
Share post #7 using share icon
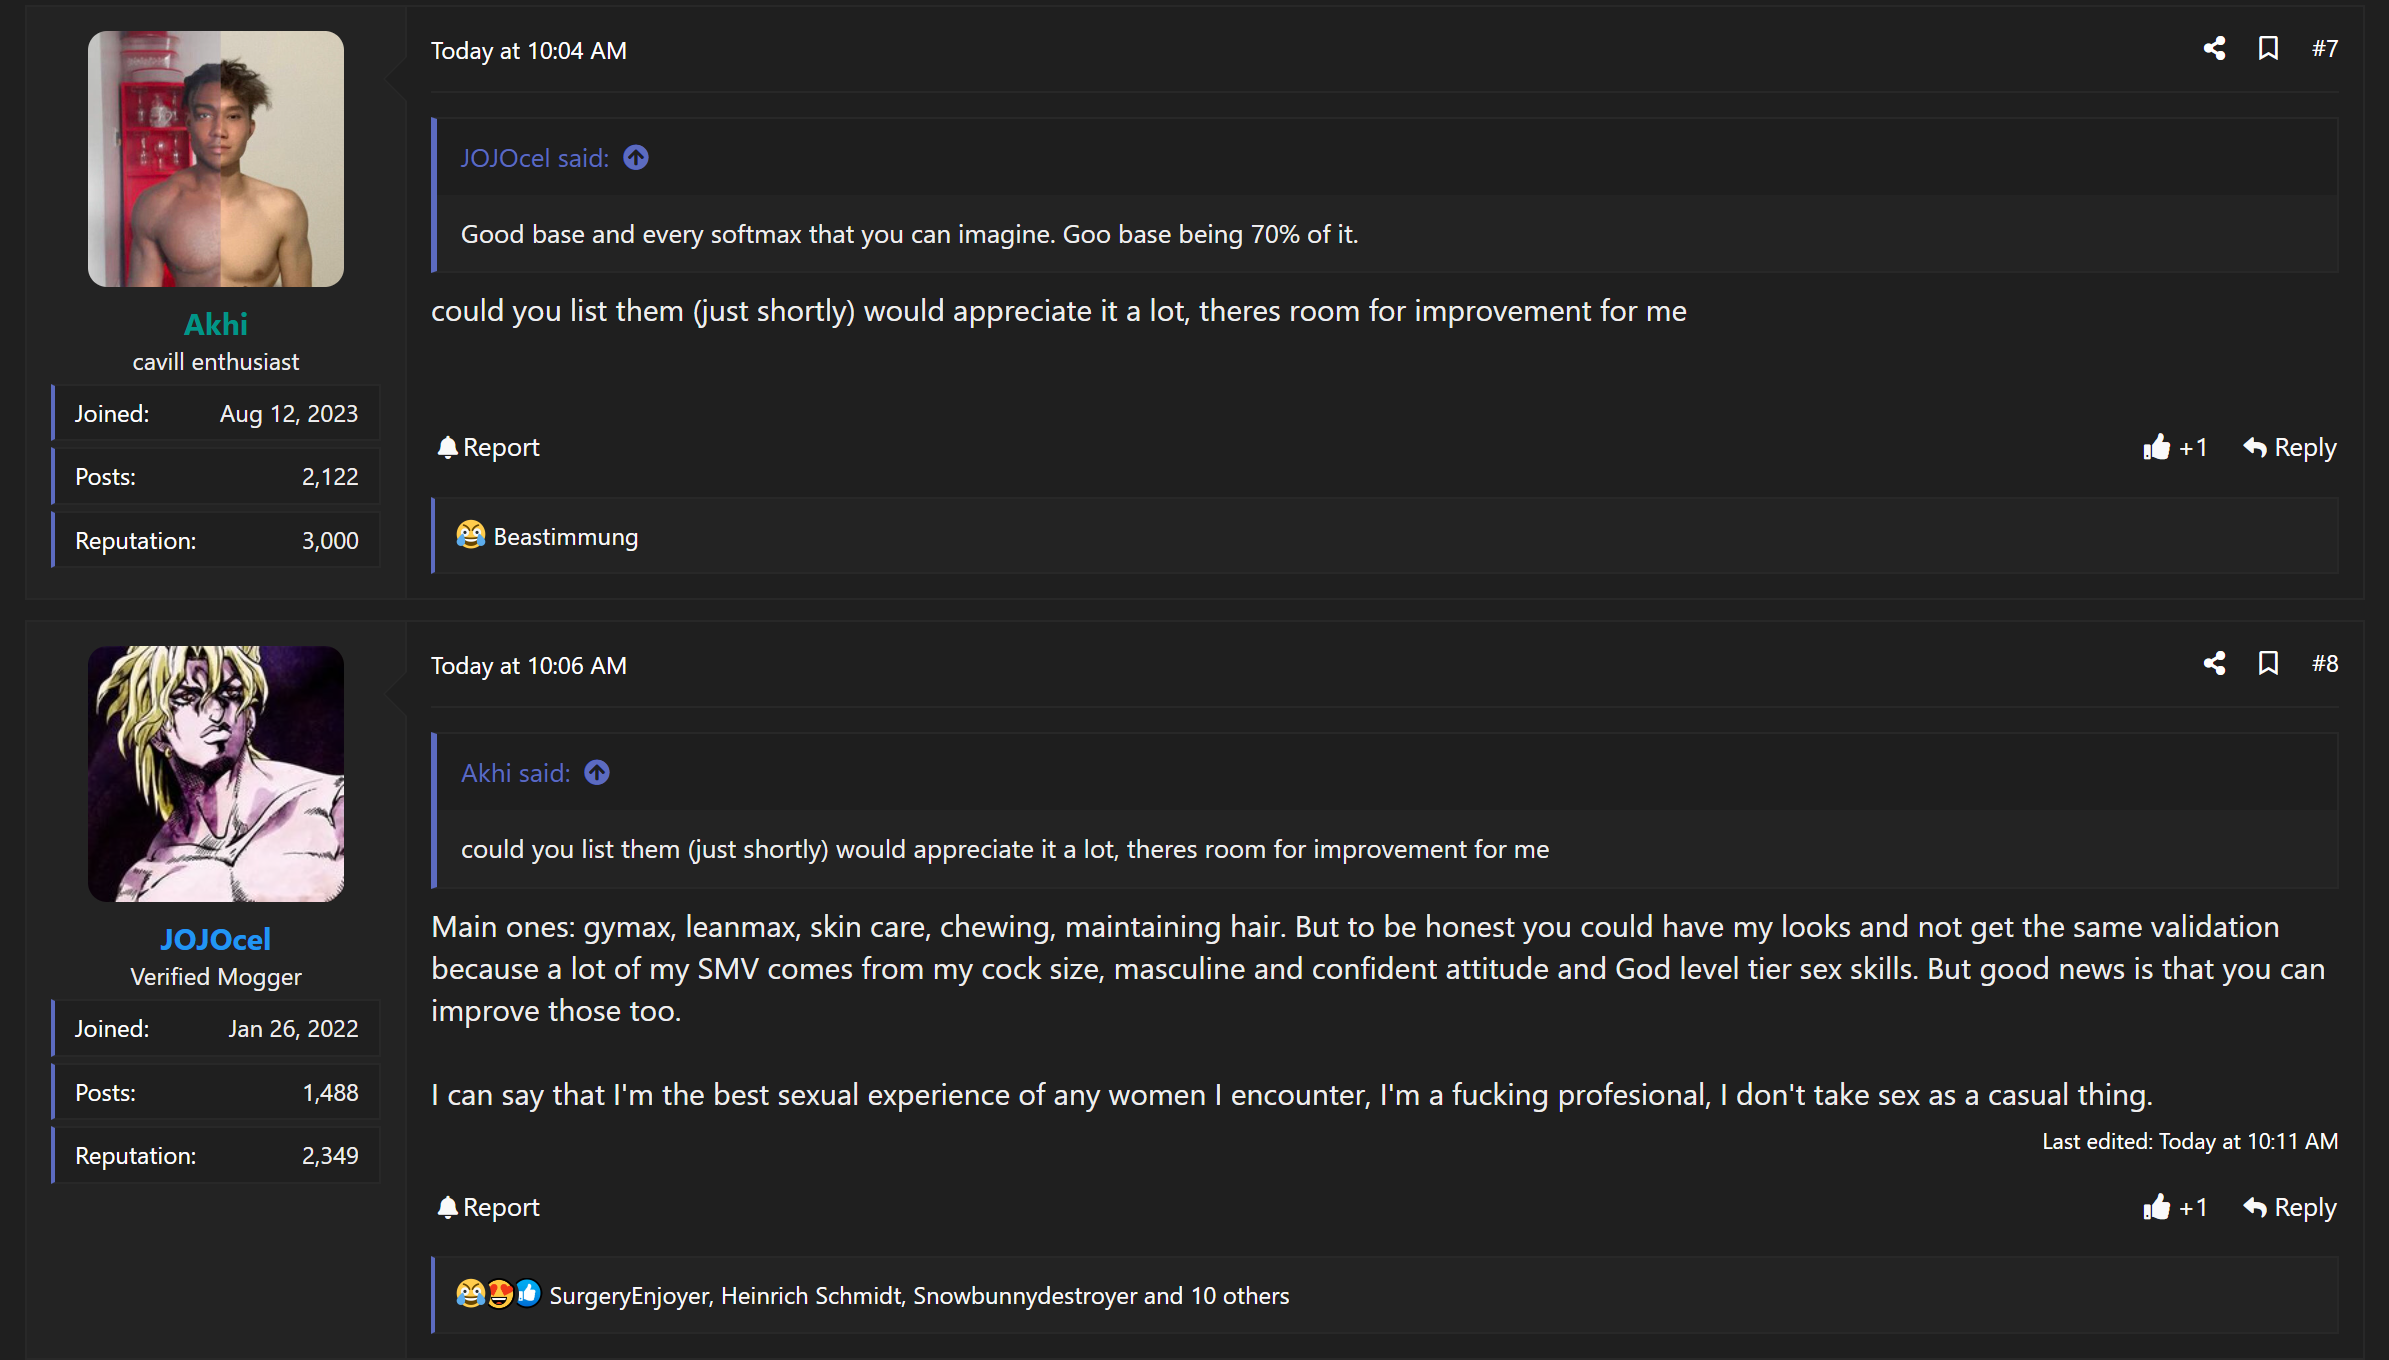(x=2214, y=49)
